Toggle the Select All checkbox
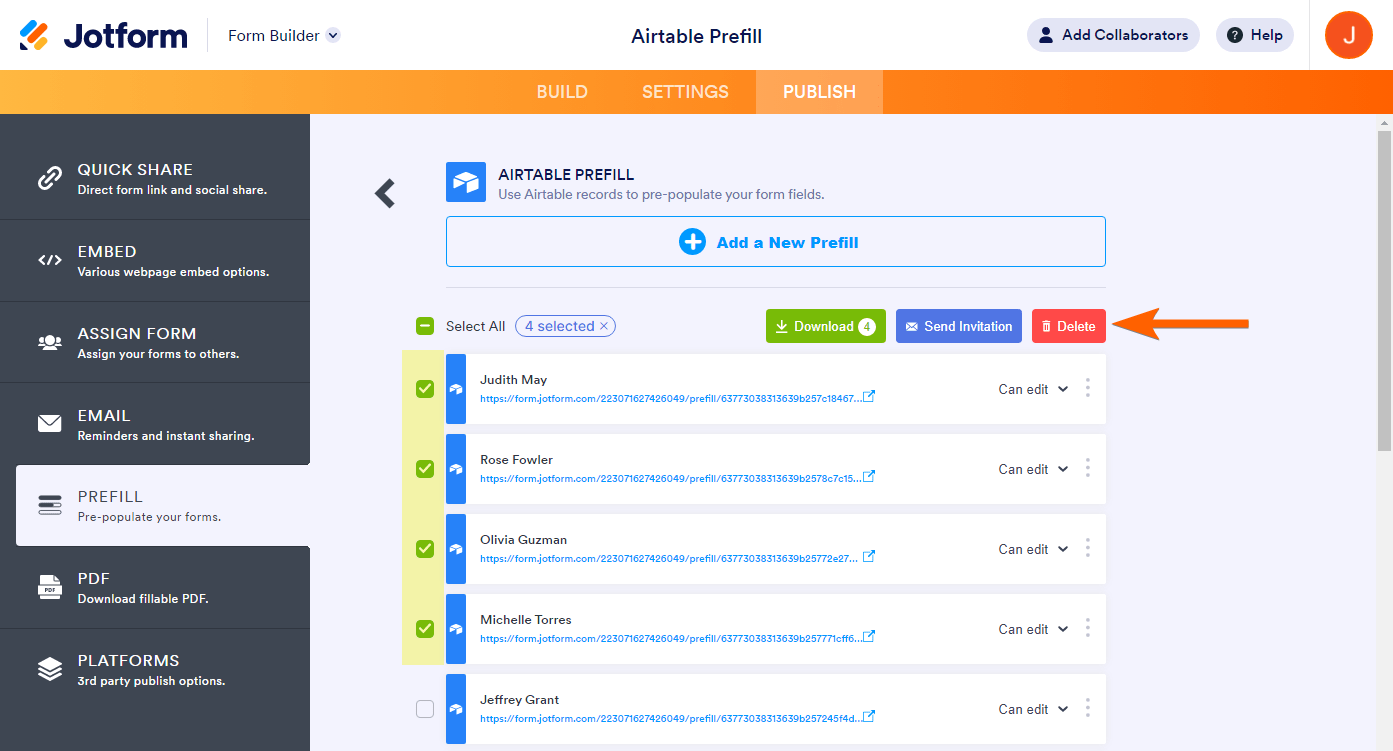The width and height of the screenshot is (1393, 751). pyautogui.click(x=425, y=326)
